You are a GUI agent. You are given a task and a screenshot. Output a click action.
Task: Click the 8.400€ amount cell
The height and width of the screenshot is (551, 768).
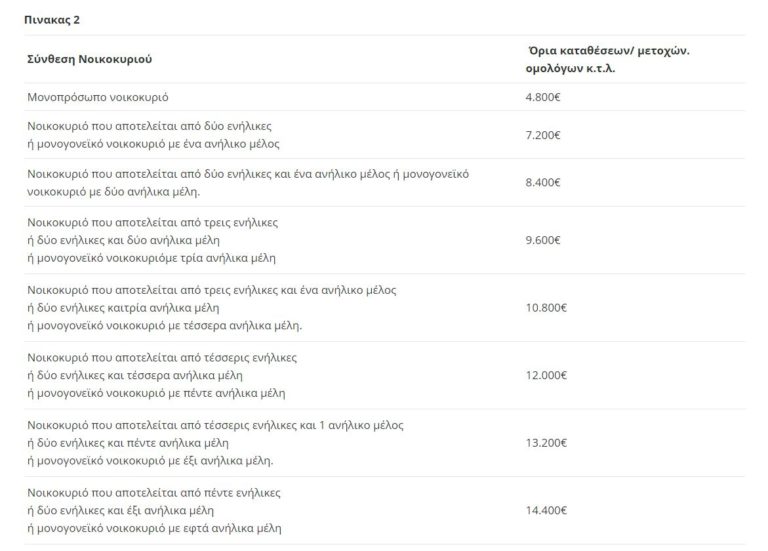(542, 182)
